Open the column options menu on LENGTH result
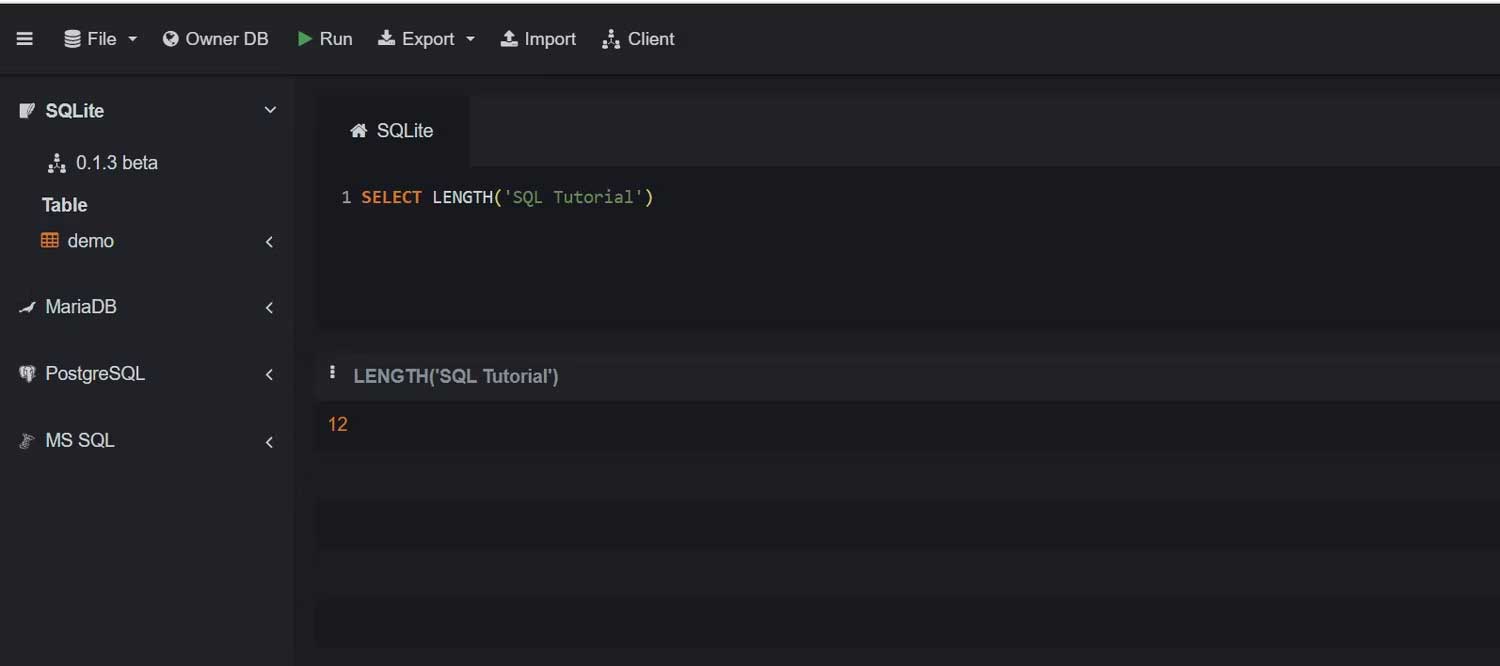This screenshot has height=666, width=1500. pyautogui.click(x=333, y=372)
